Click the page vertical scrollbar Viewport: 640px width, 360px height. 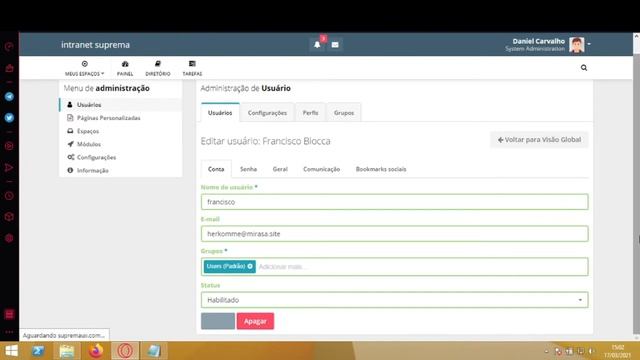(x=636, y=187)
